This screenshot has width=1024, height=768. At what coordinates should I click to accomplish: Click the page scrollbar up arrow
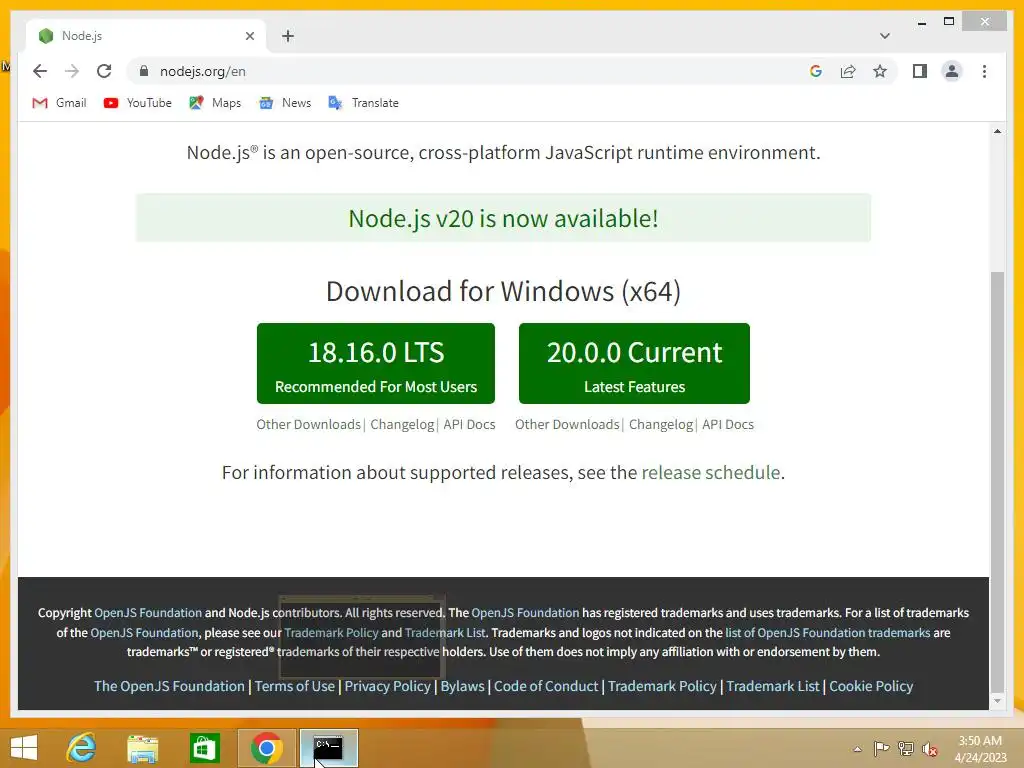point(997,131)
